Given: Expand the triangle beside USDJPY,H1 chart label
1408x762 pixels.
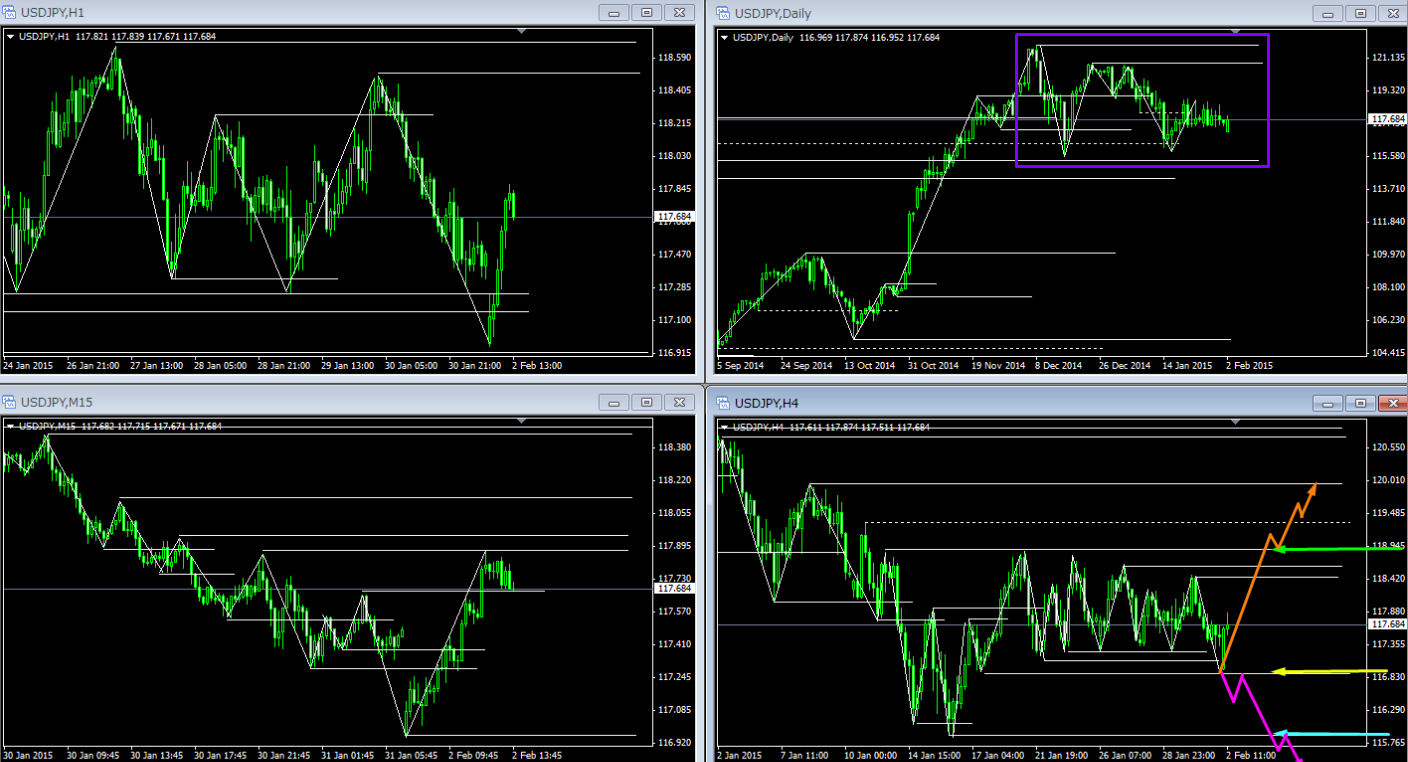Looking at the screenshot, I should tap(10, 37).
